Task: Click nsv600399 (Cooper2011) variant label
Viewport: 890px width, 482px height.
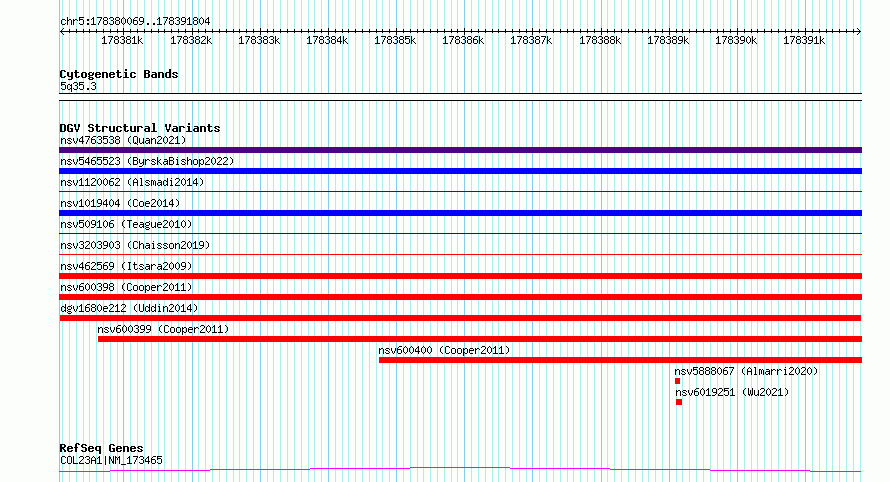Action: (x=163, y=329)
